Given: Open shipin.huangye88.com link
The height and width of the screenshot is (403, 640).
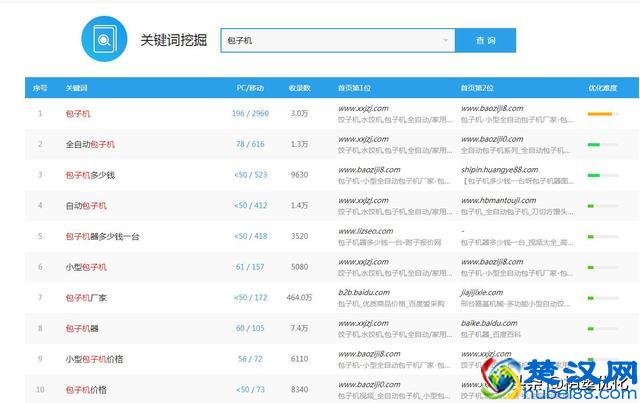Looking at the screenshot, I should click(x=500, y=169).
